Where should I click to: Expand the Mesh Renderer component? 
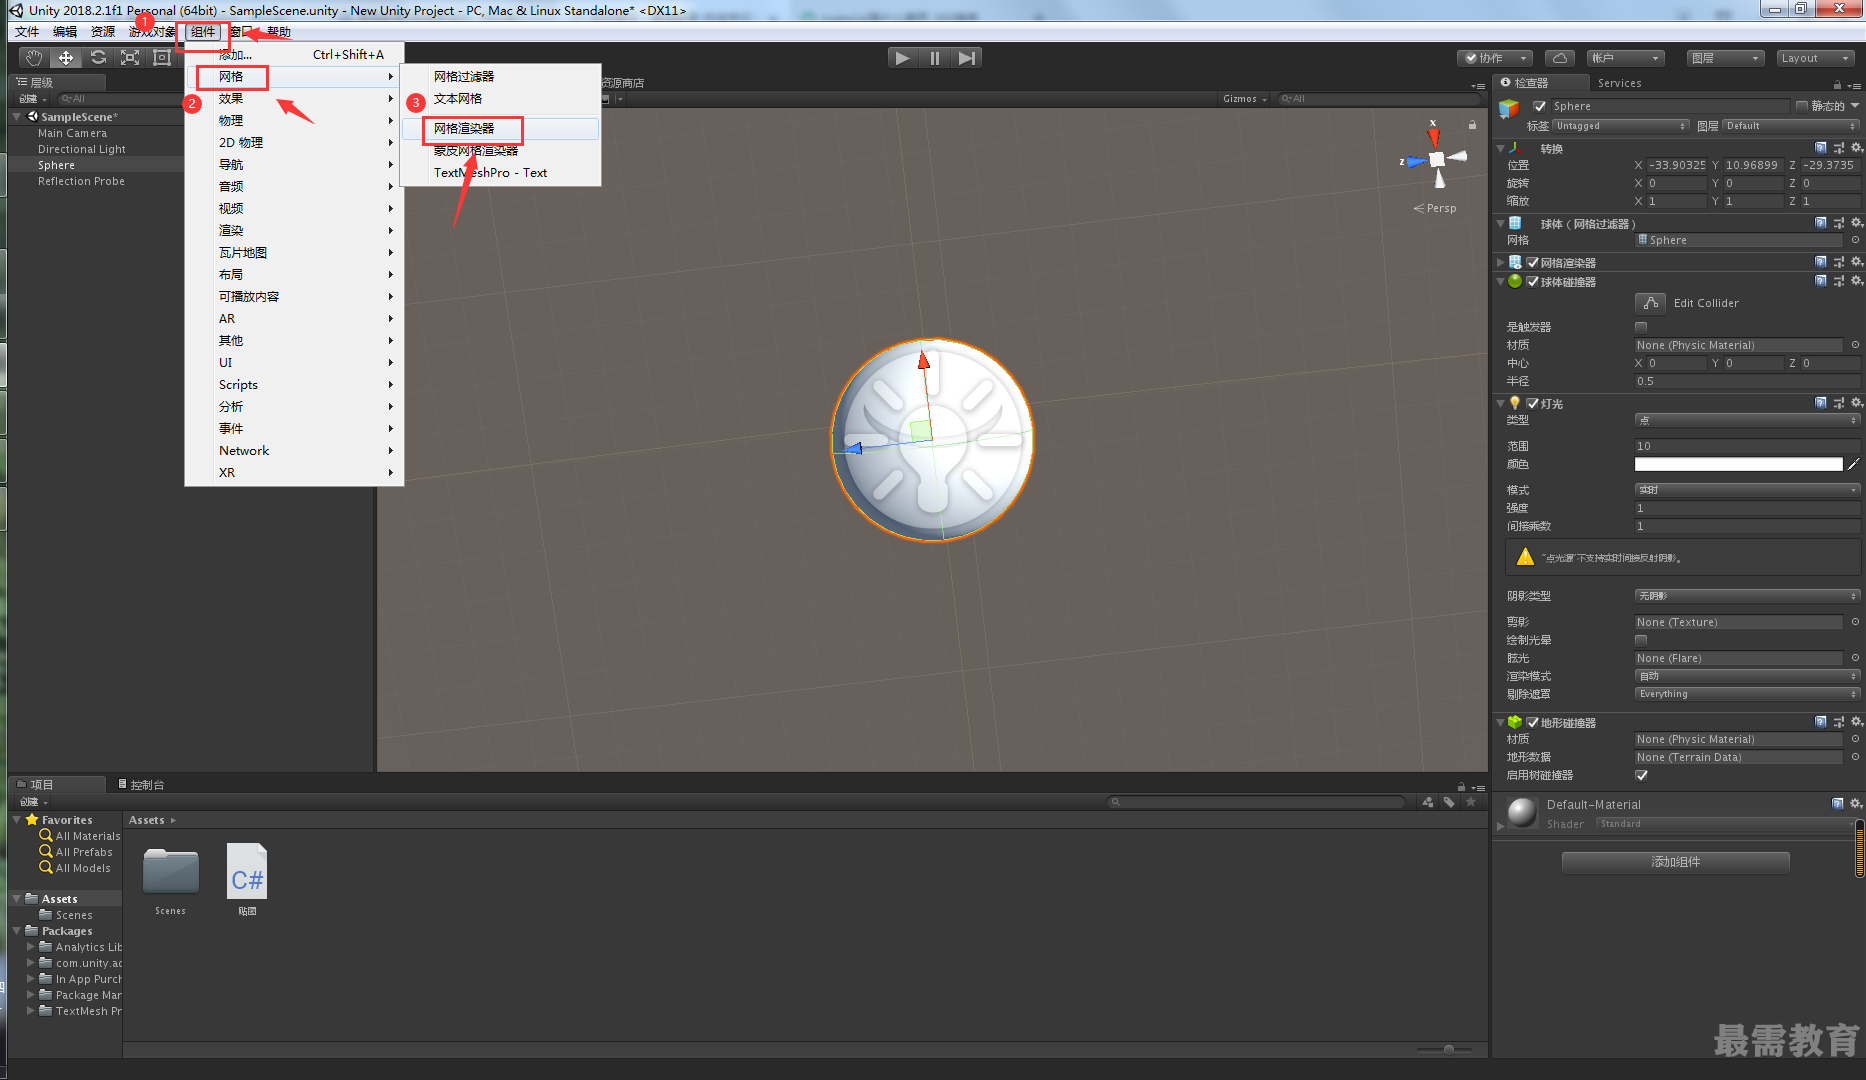point(1500,262)
